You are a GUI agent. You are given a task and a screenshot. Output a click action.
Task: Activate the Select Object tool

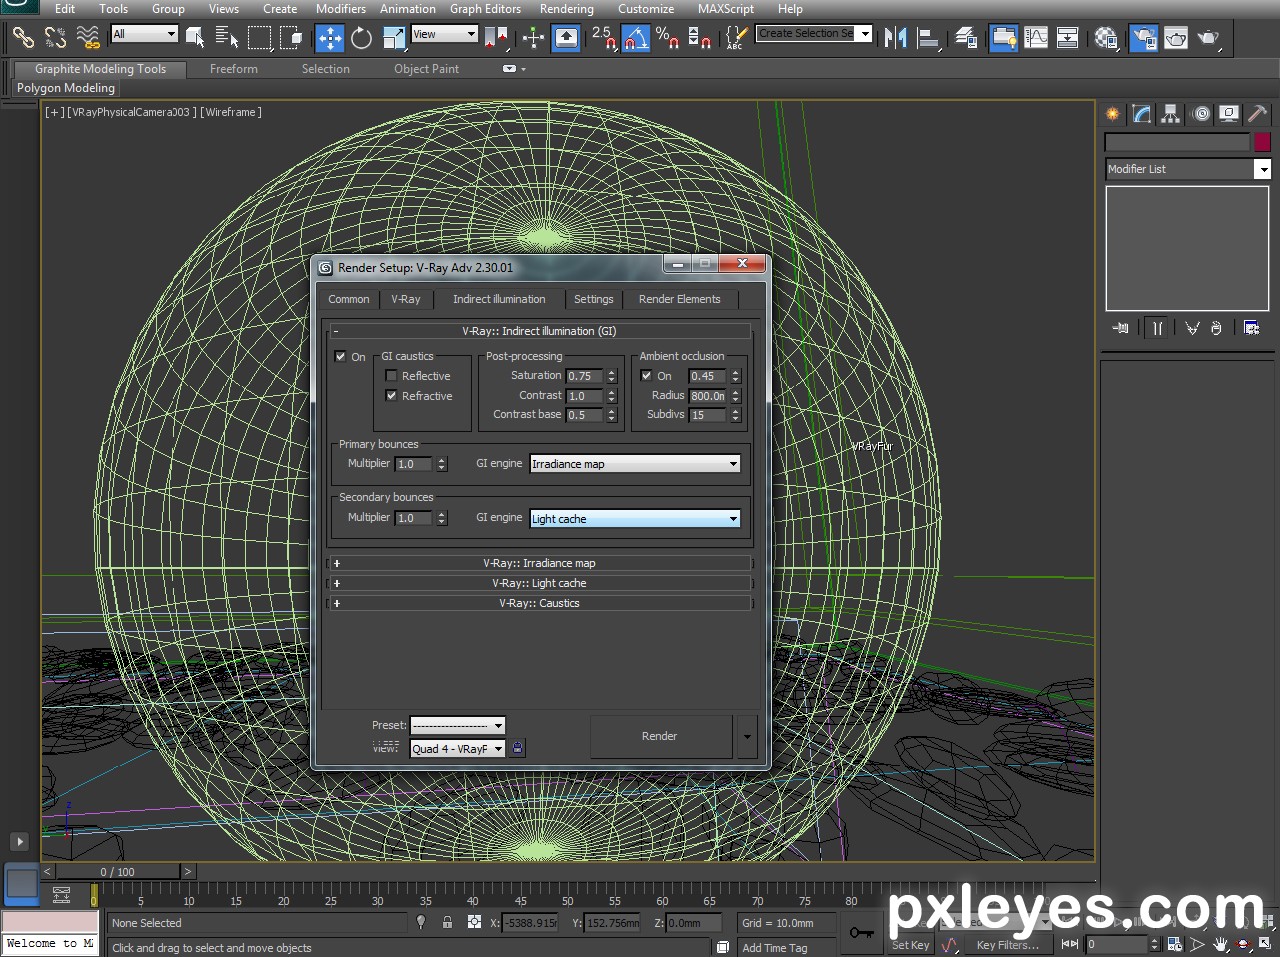(x=196, y=38)
